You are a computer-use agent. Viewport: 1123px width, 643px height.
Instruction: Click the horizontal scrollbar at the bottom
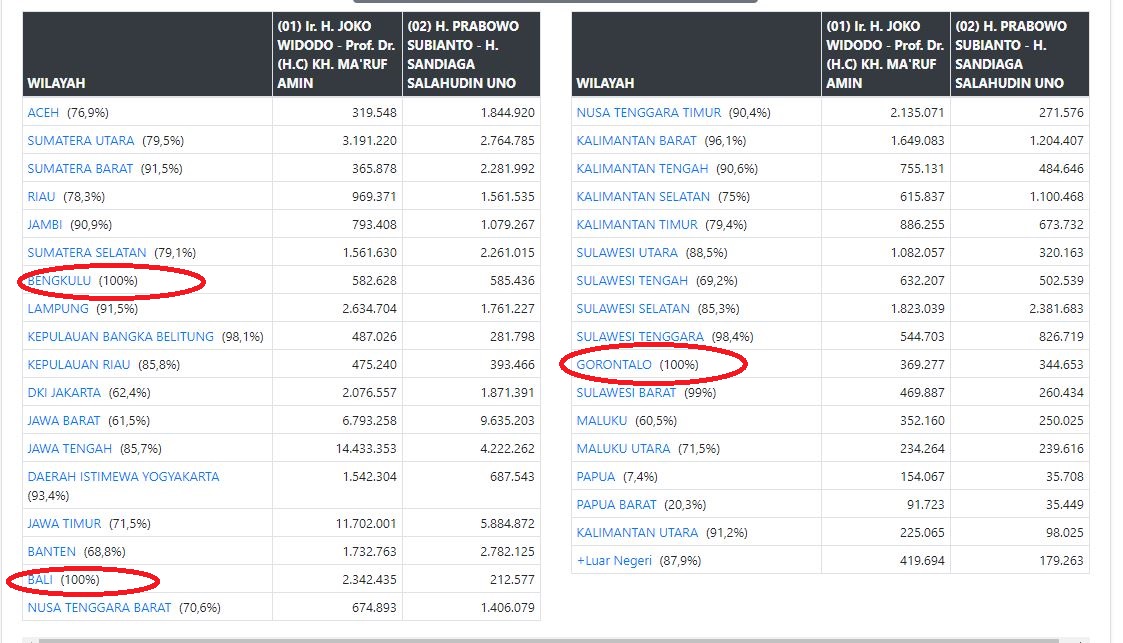click(x=550, y=639)
